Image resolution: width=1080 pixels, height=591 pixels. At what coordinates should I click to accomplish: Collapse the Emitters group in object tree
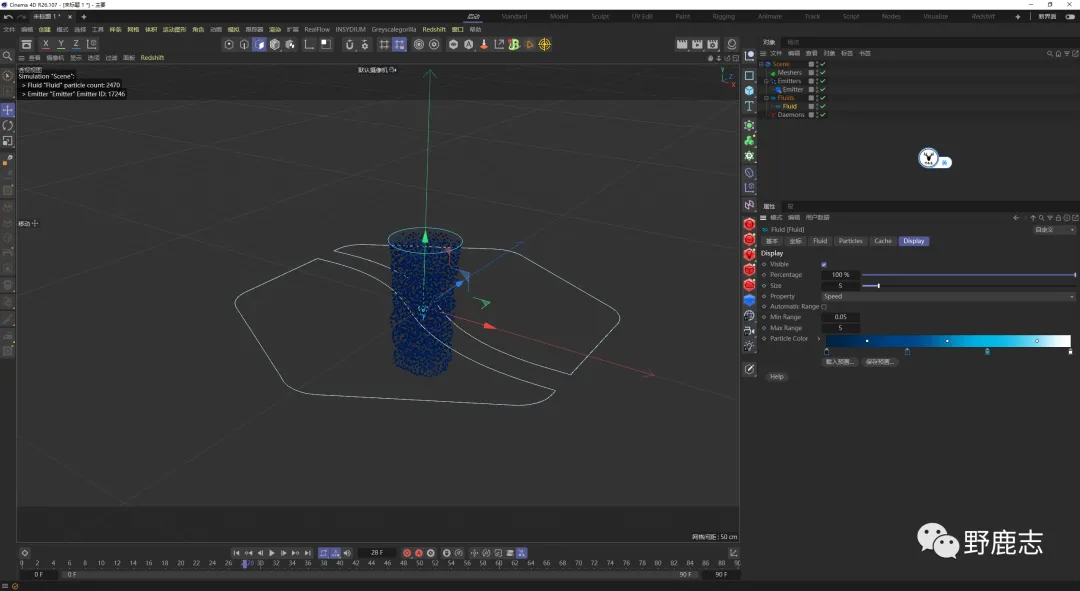(767, 81)
